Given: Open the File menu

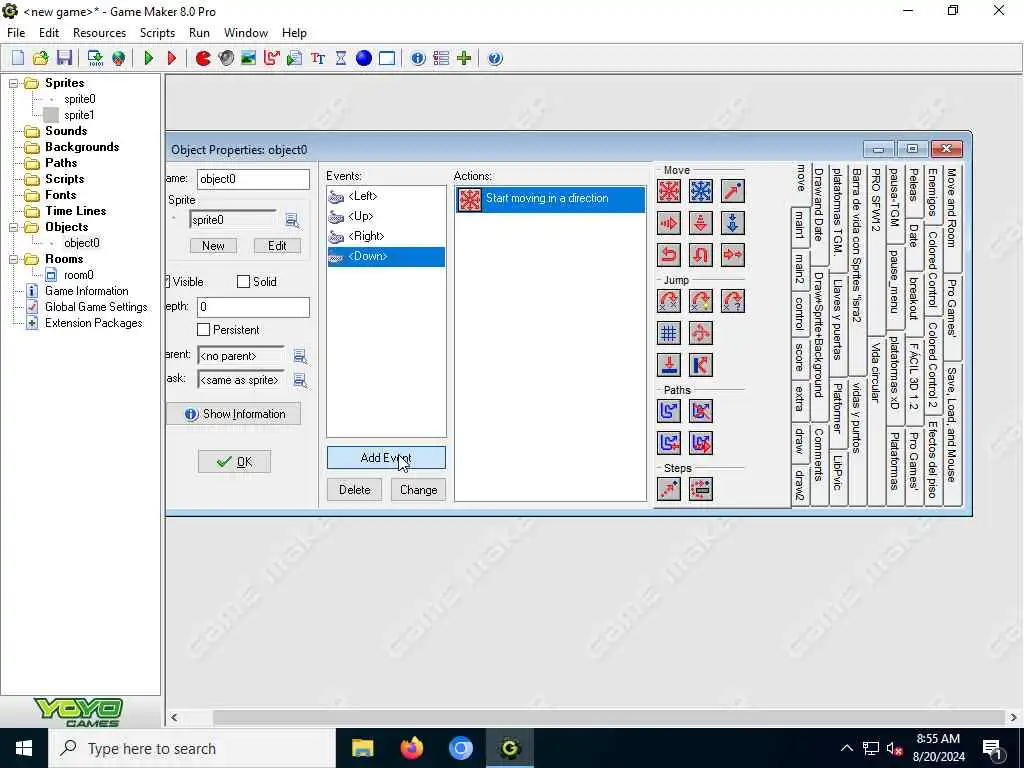Looking at the screenshot, I should [16, 33].
